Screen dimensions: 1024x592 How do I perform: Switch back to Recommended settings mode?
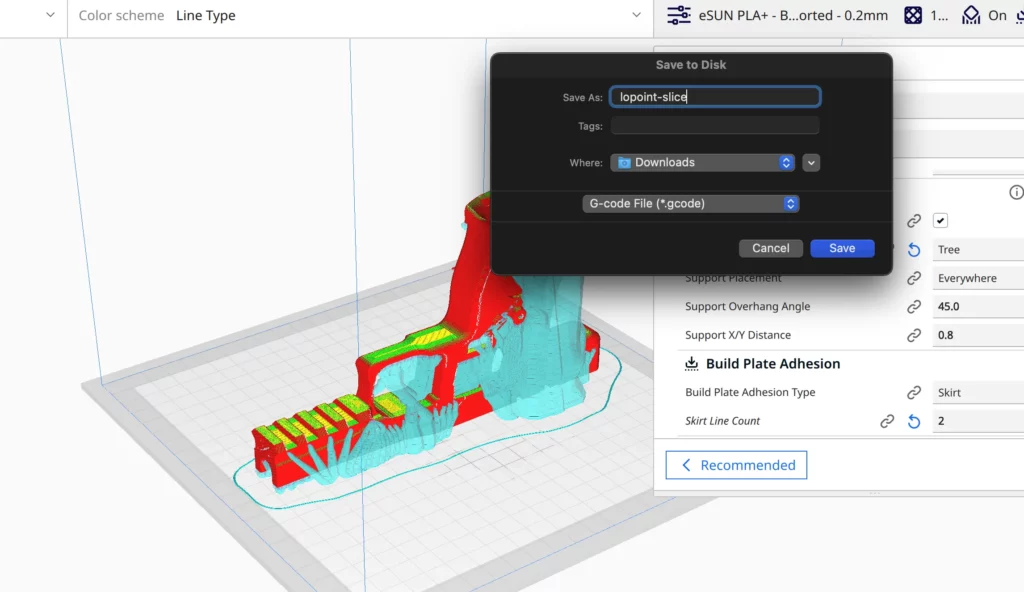pyautogui.click(x=736, y=464)
